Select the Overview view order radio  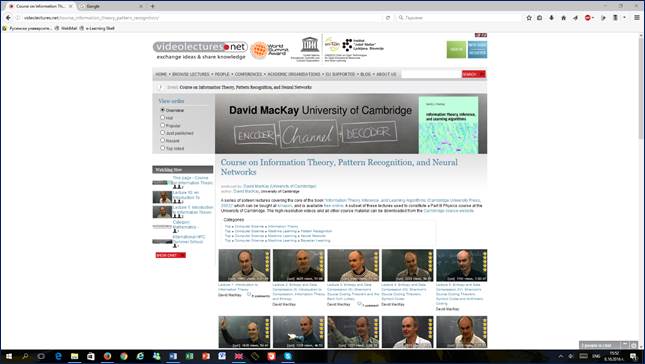click(x=162, y=110)
